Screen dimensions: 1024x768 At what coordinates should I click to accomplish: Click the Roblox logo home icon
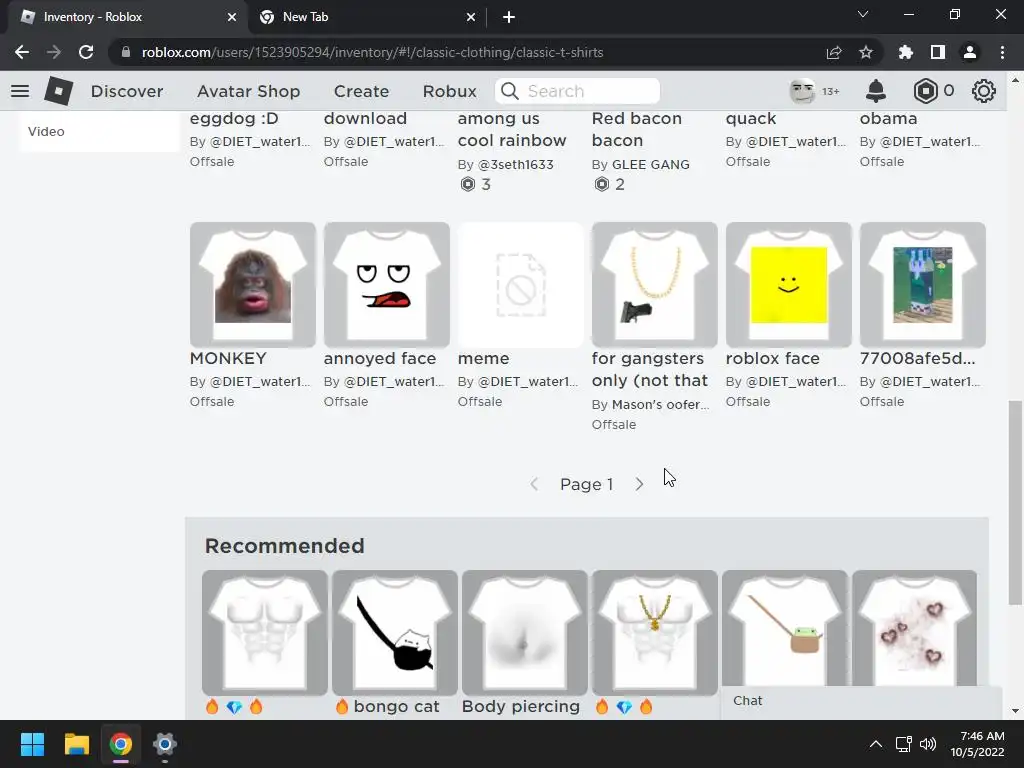[59, 91]
